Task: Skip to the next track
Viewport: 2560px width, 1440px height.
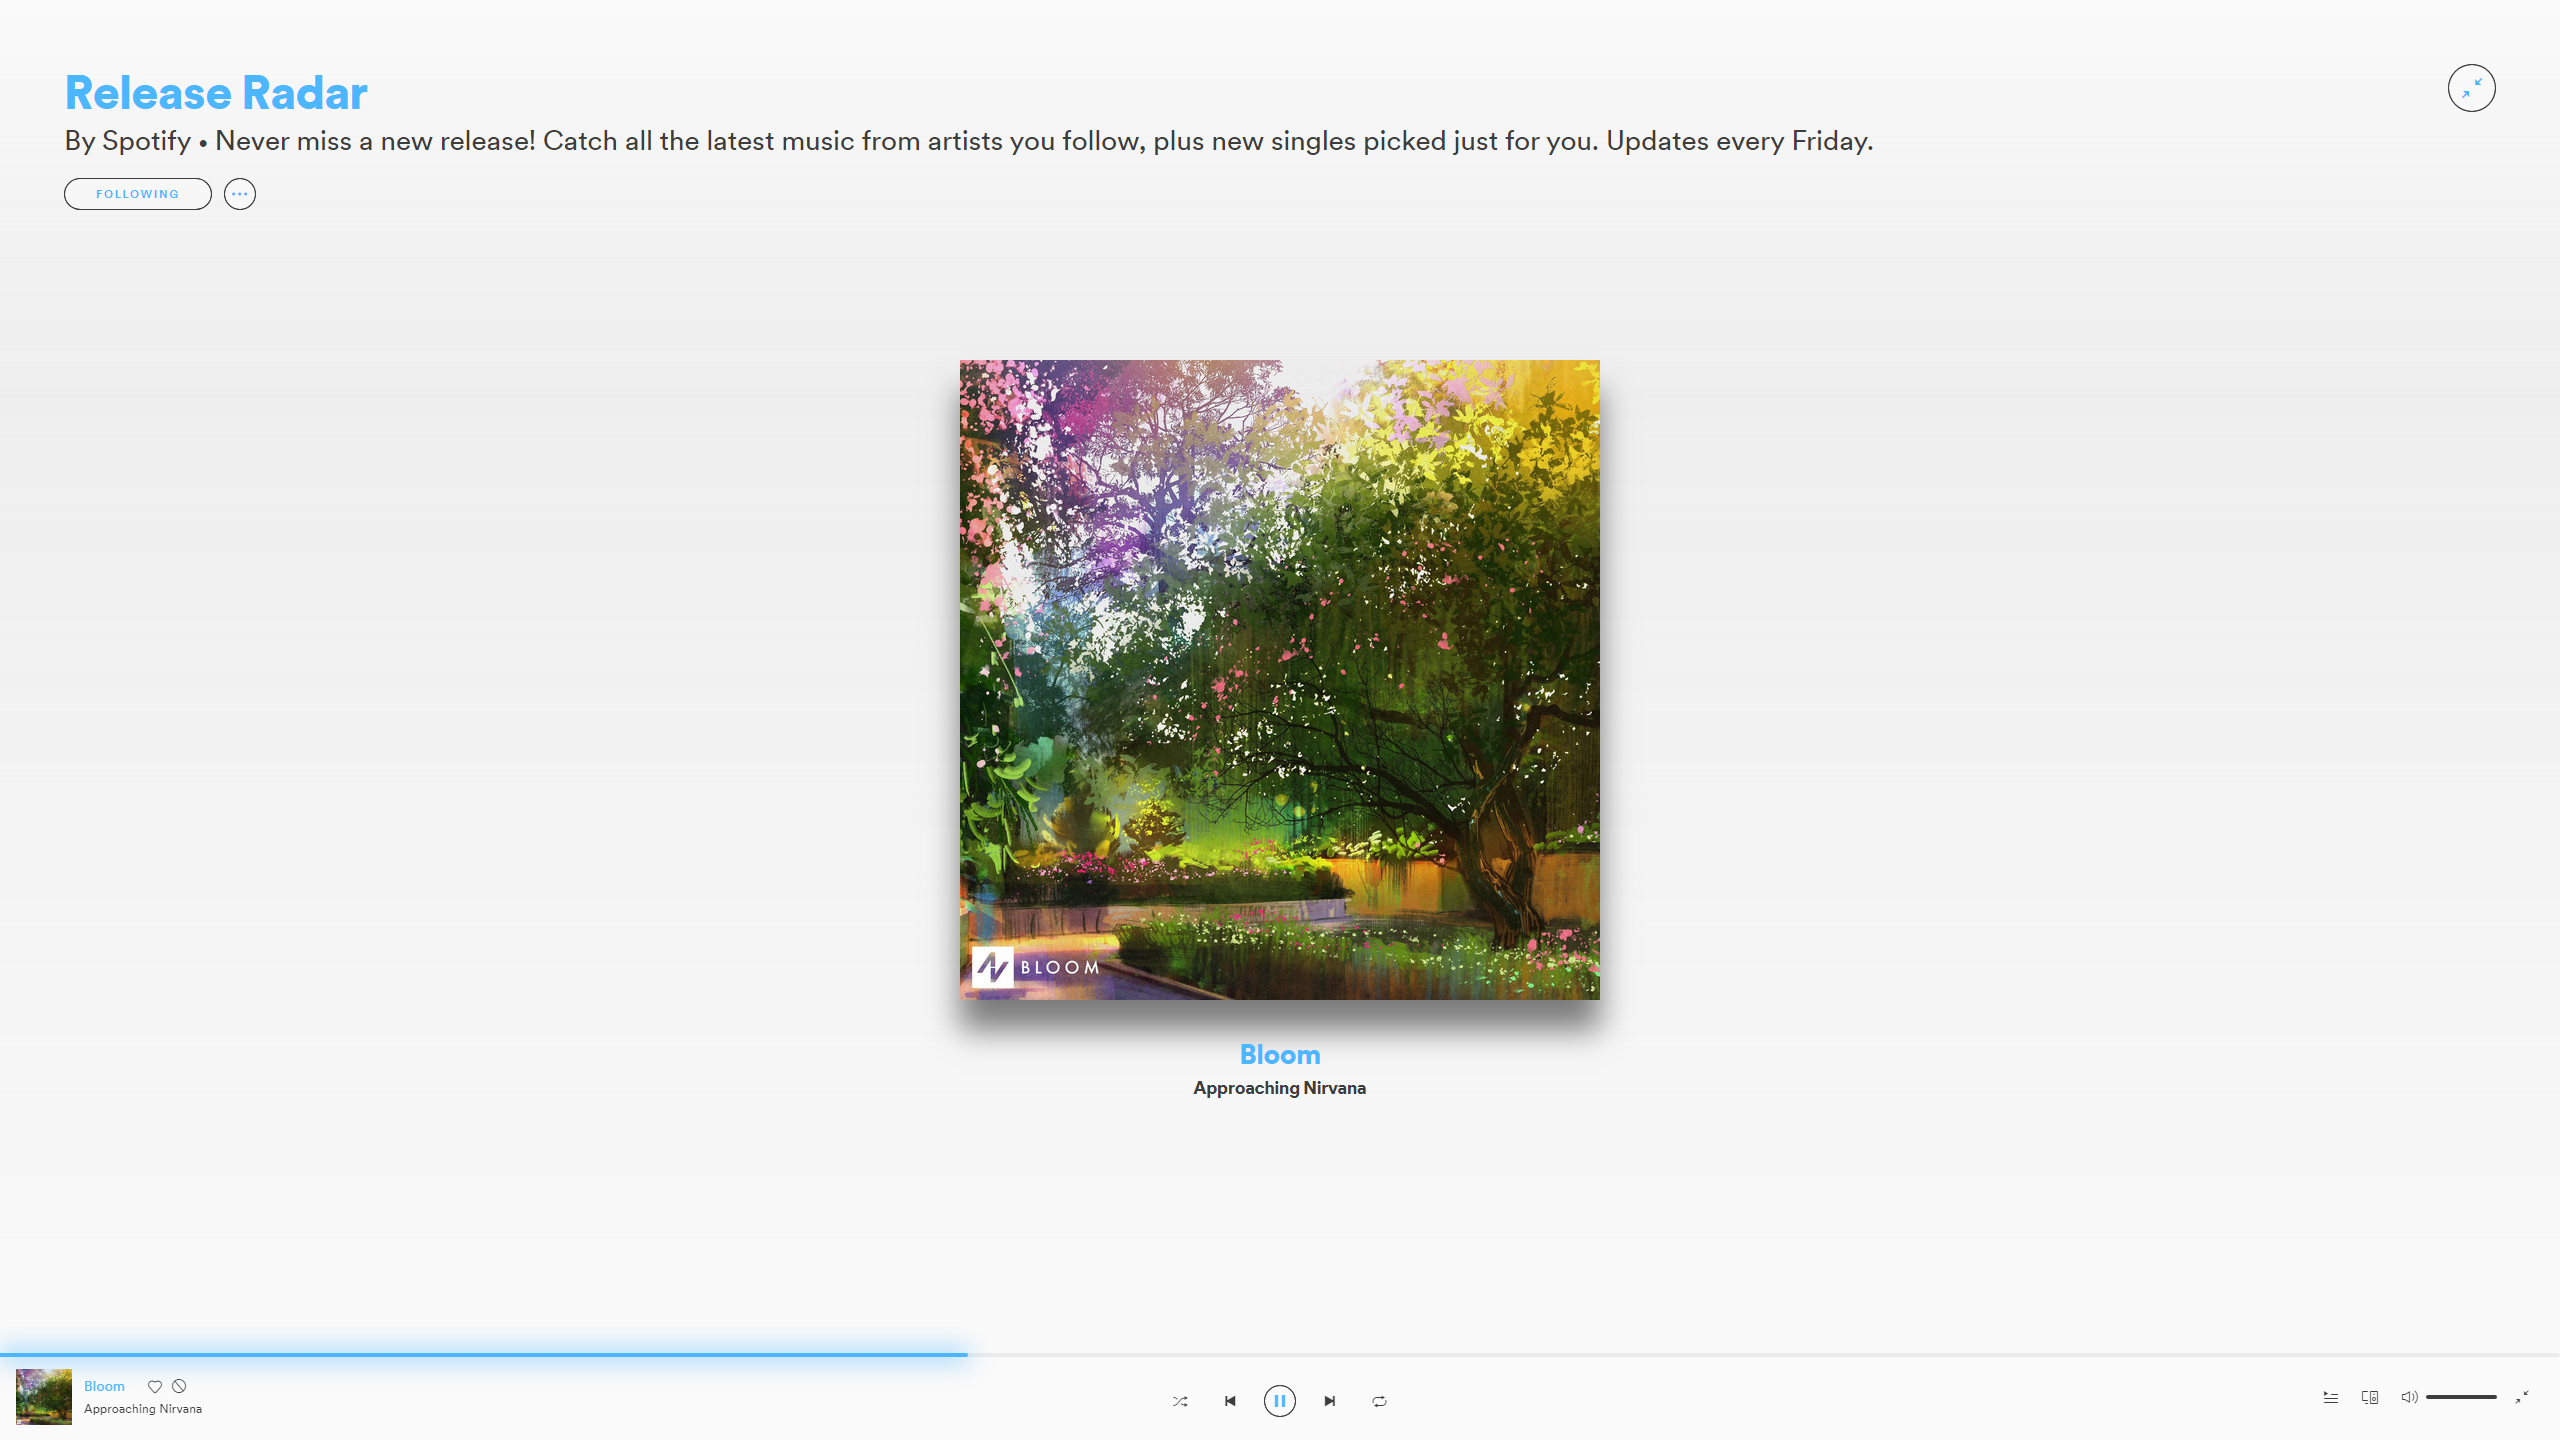Action: click(1329, 1401)
